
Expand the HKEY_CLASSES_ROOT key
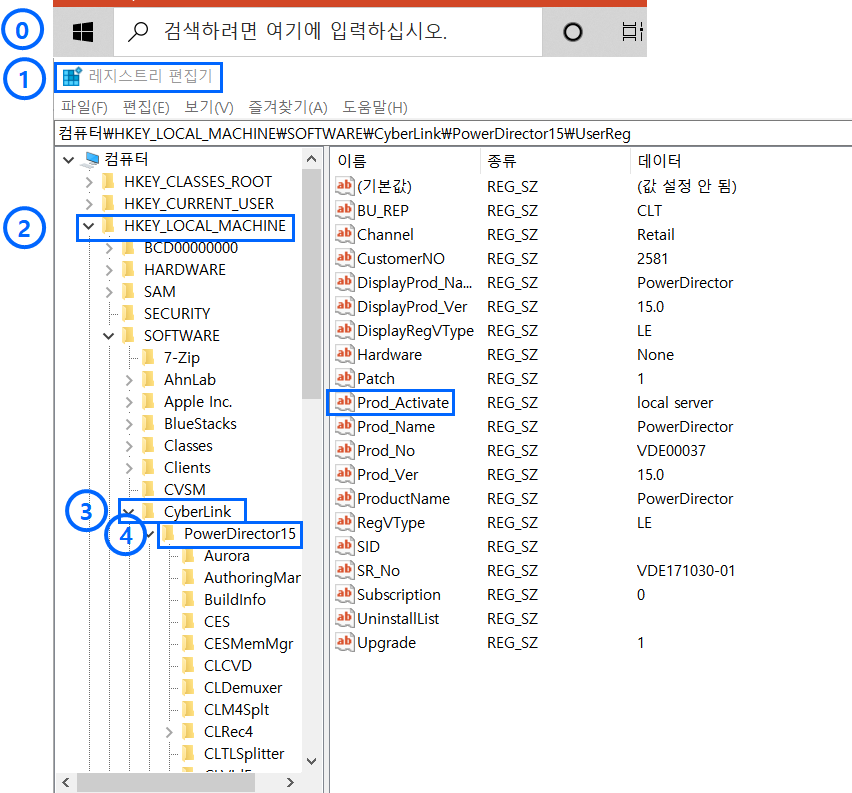pyautogui.click(x=89, y=182)
